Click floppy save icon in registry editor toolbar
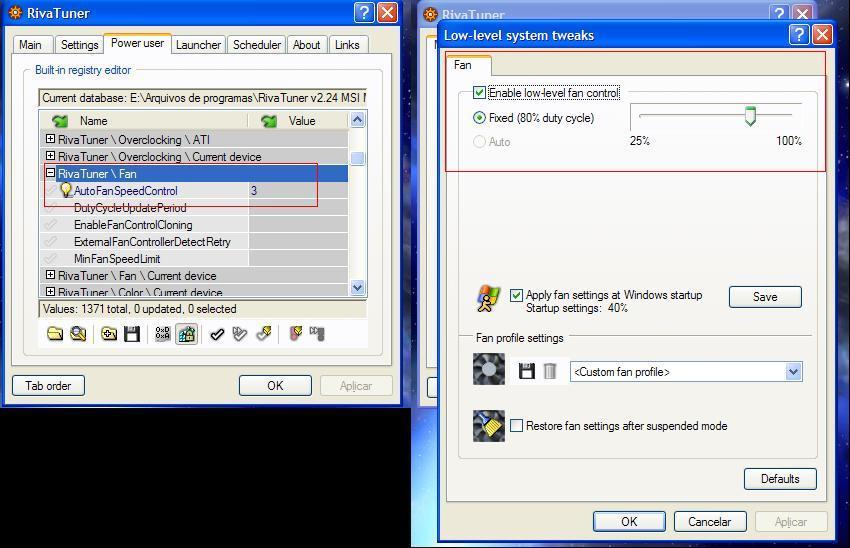 coord(132,333)
